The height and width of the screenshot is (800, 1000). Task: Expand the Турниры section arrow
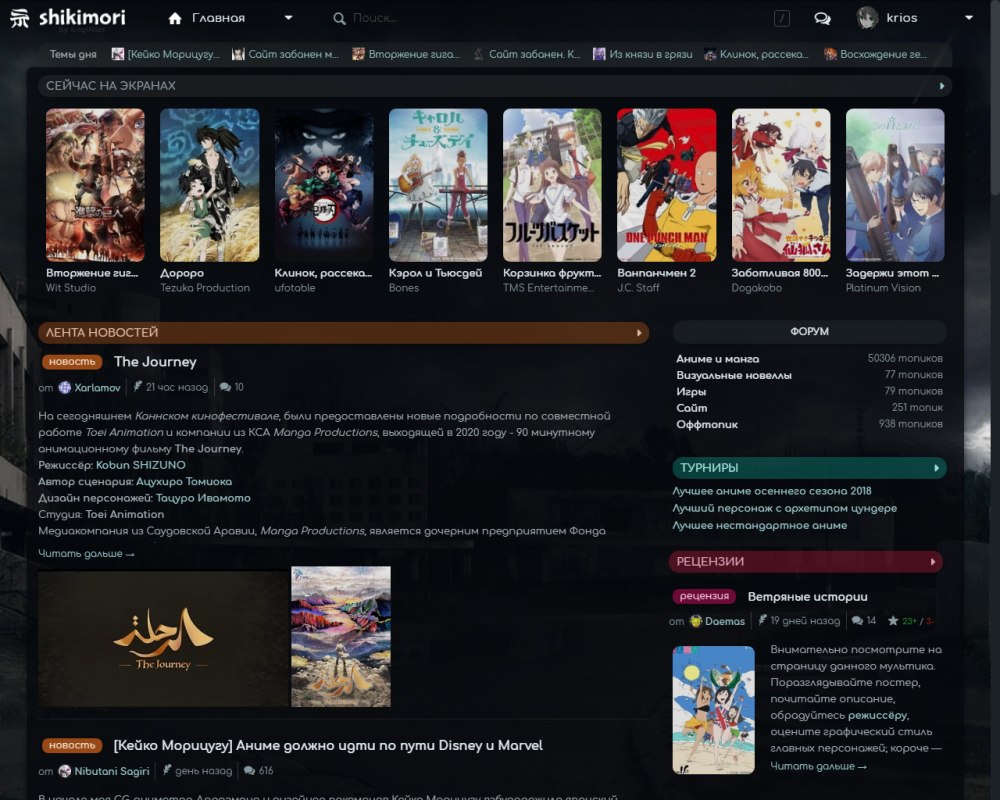click(x=936, y=468)
